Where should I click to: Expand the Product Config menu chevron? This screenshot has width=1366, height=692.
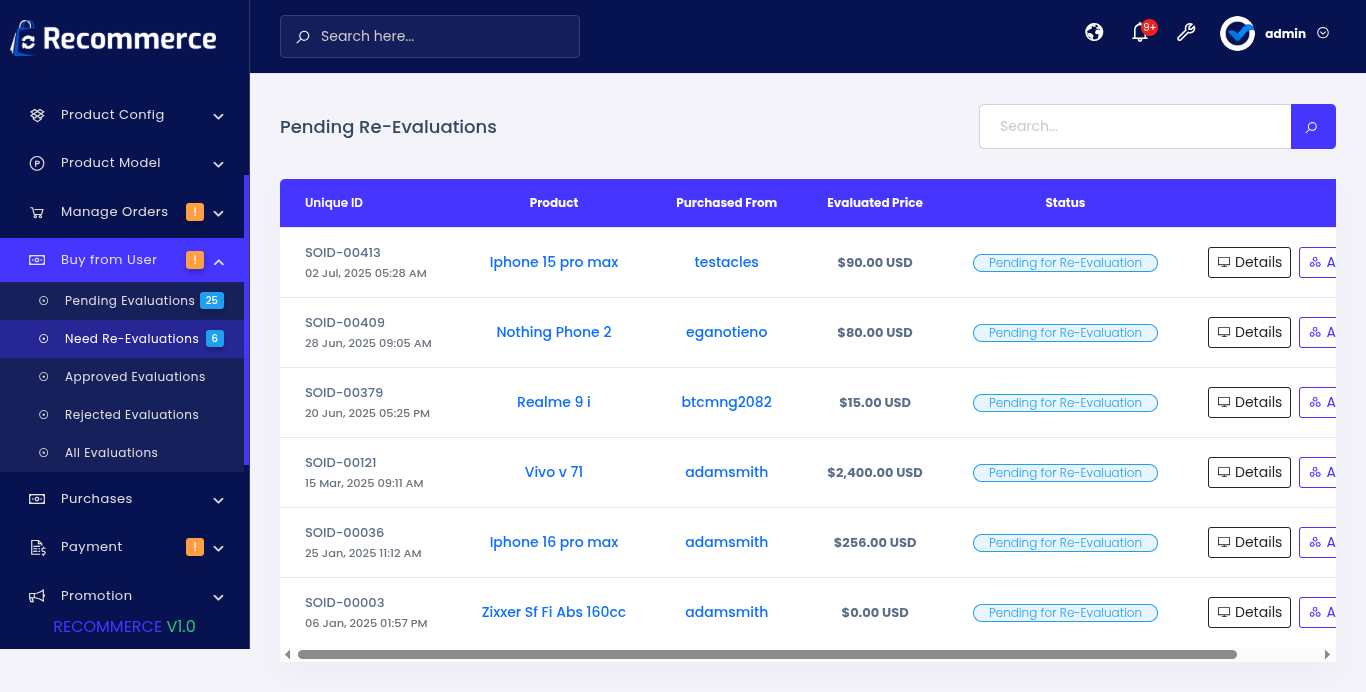point(218,116)
